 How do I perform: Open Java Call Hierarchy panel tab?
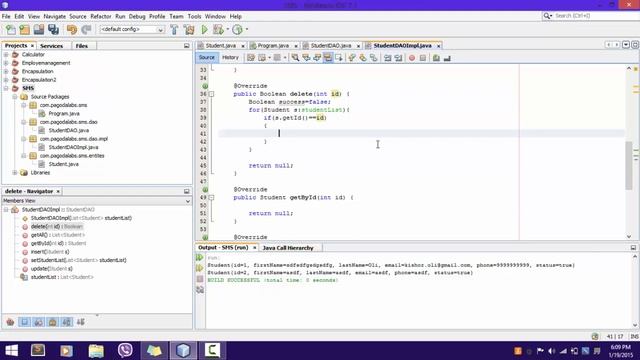288,248
